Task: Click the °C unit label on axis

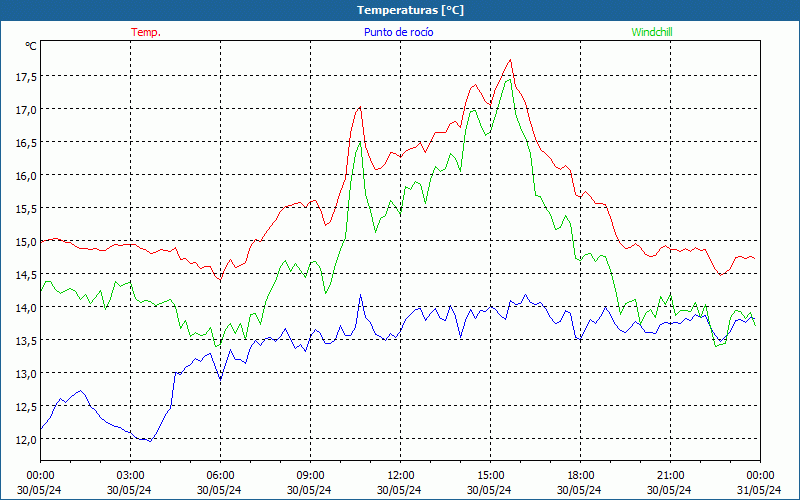Action: coord(31,46)
